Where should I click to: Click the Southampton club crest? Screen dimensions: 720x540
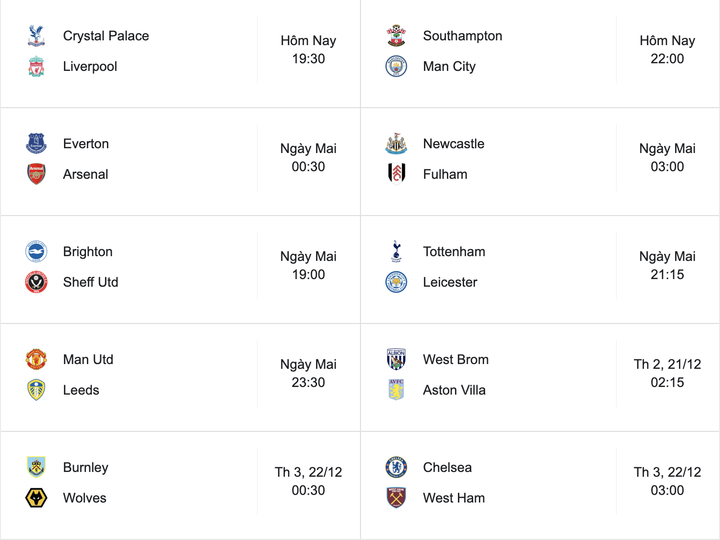(x=397, y=37)
